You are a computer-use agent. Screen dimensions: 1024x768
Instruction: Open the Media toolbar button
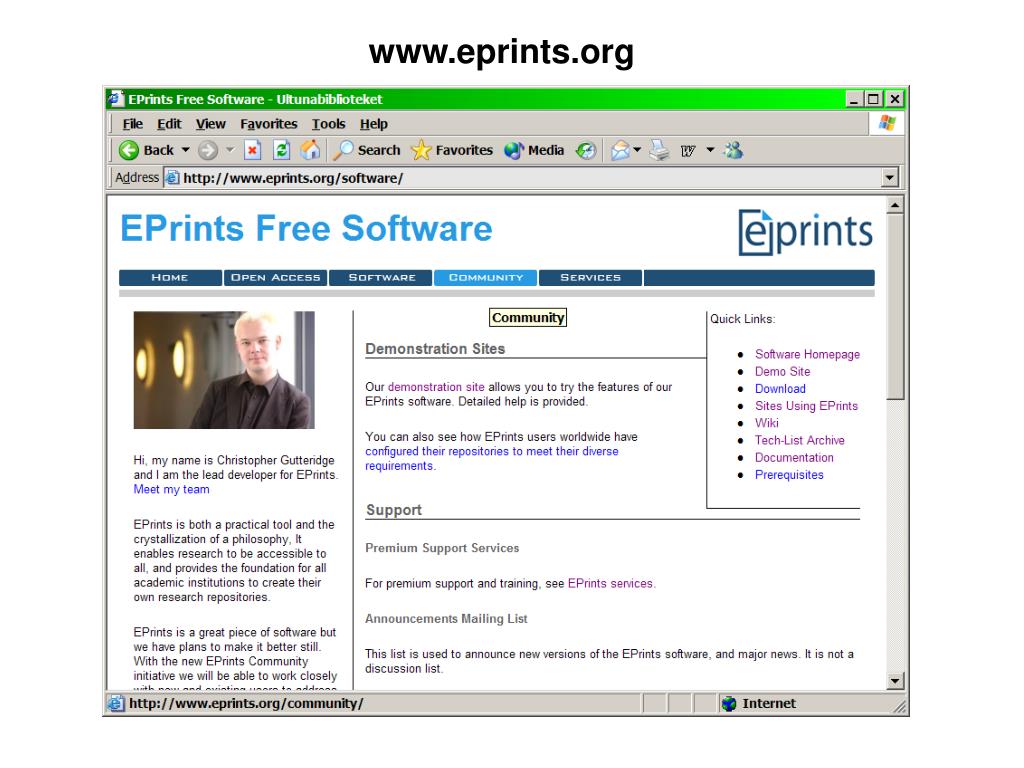coord(534,150)
